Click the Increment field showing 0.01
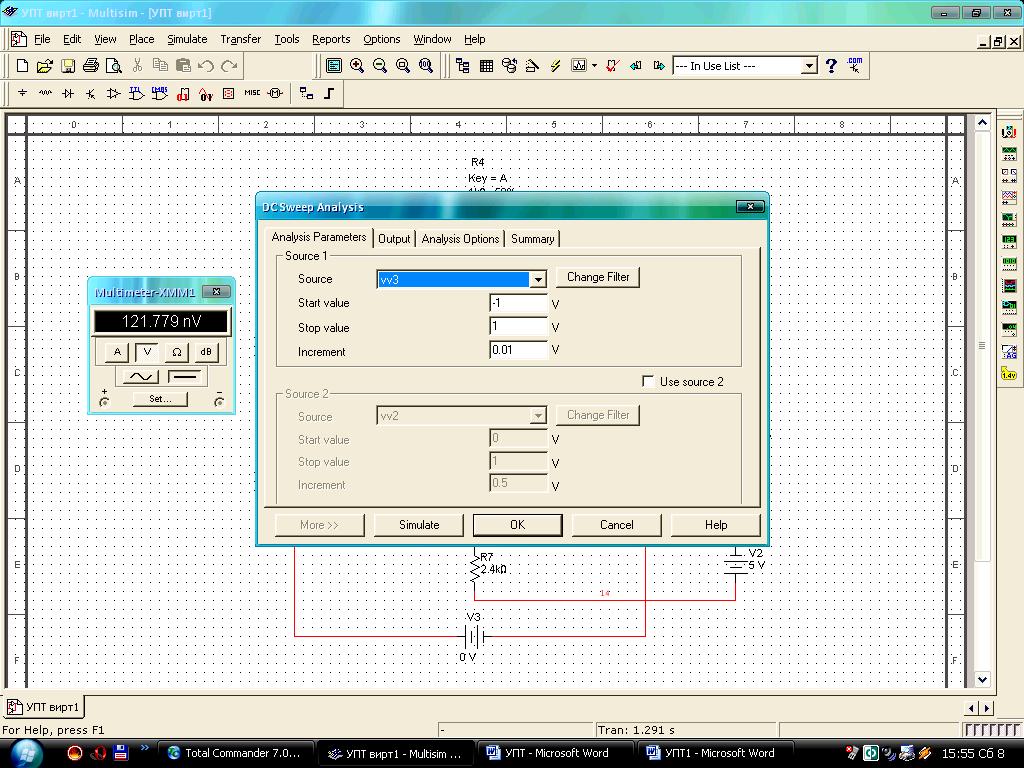 [518, 350]
